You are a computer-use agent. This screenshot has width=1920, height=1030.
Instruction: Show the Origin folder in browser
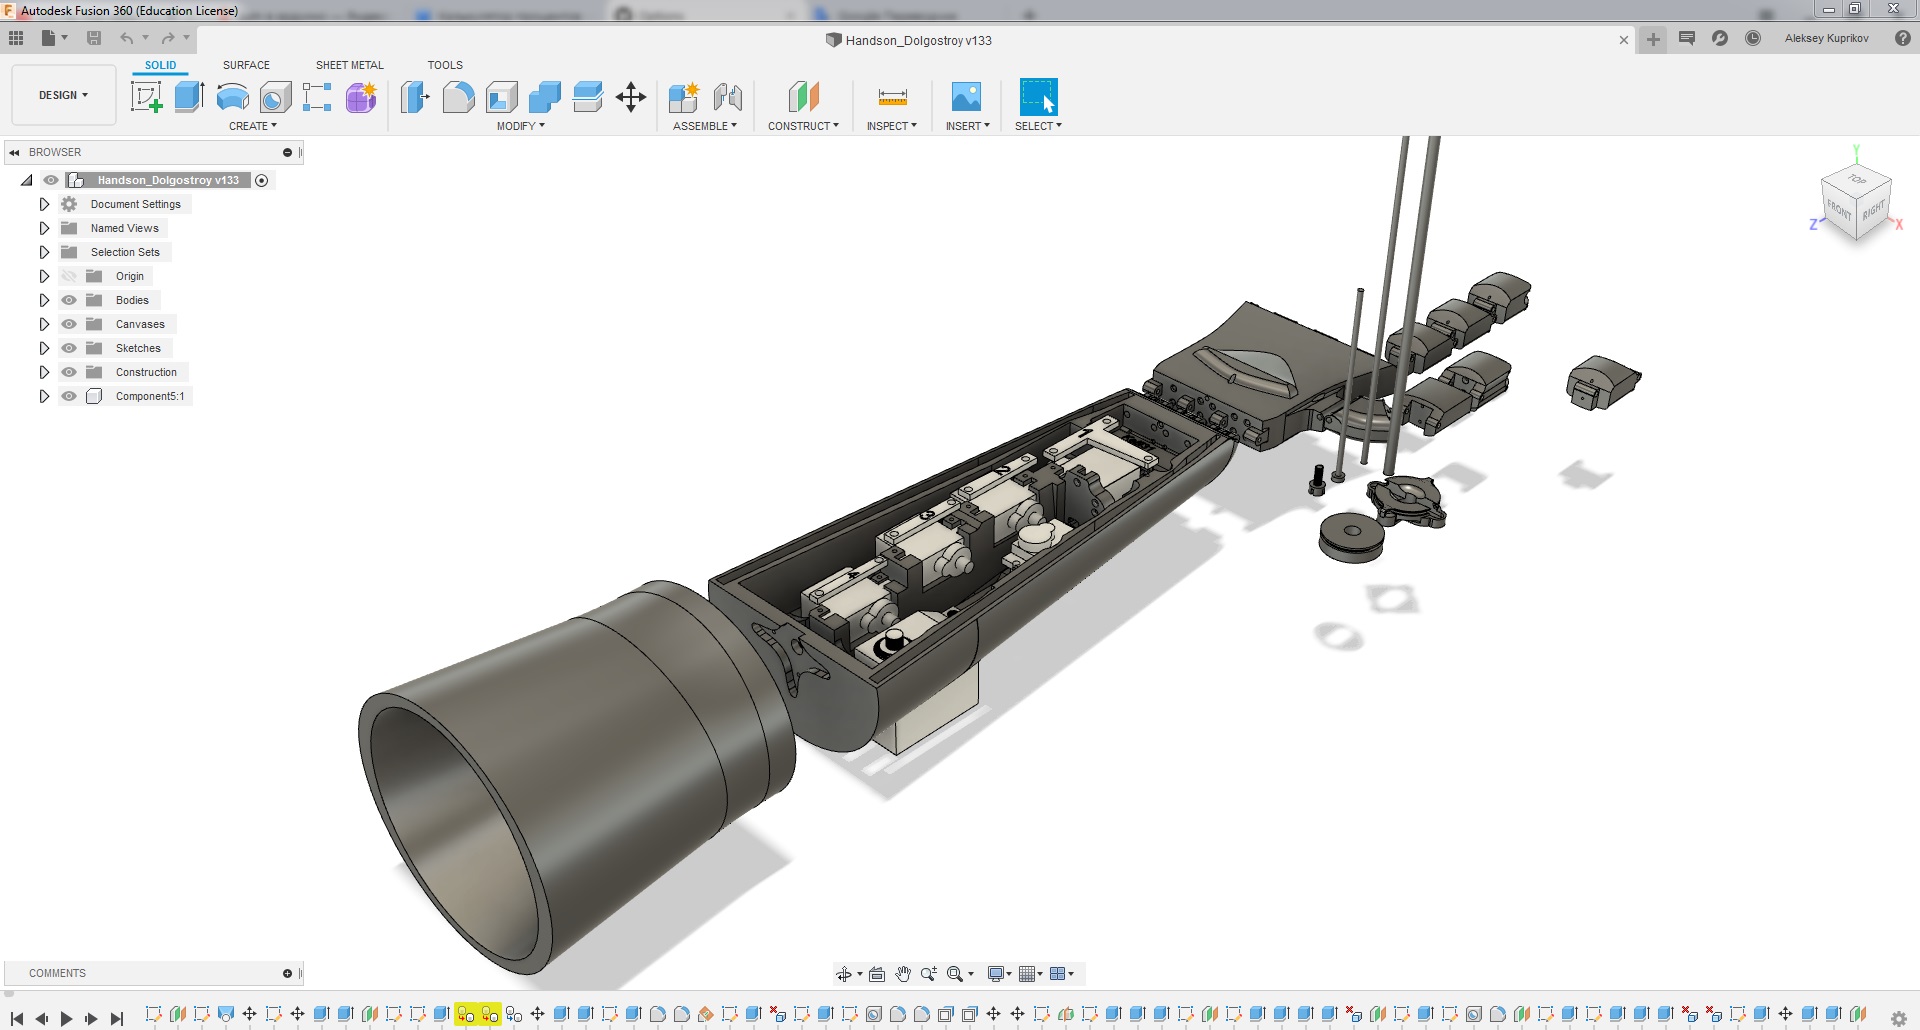pyautogui.click(x=68, y=276)
